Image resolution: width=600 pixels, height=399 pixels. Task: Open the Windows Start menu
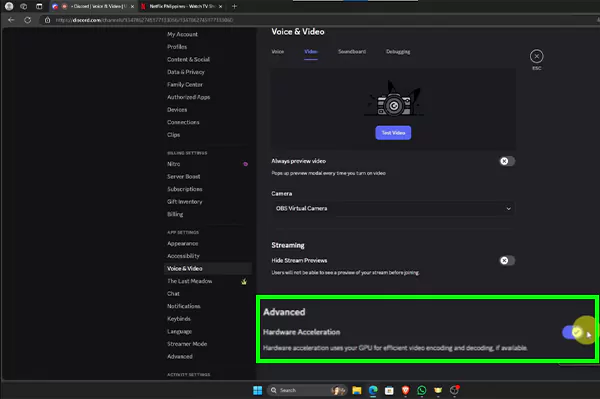click(x=258, y=390)
